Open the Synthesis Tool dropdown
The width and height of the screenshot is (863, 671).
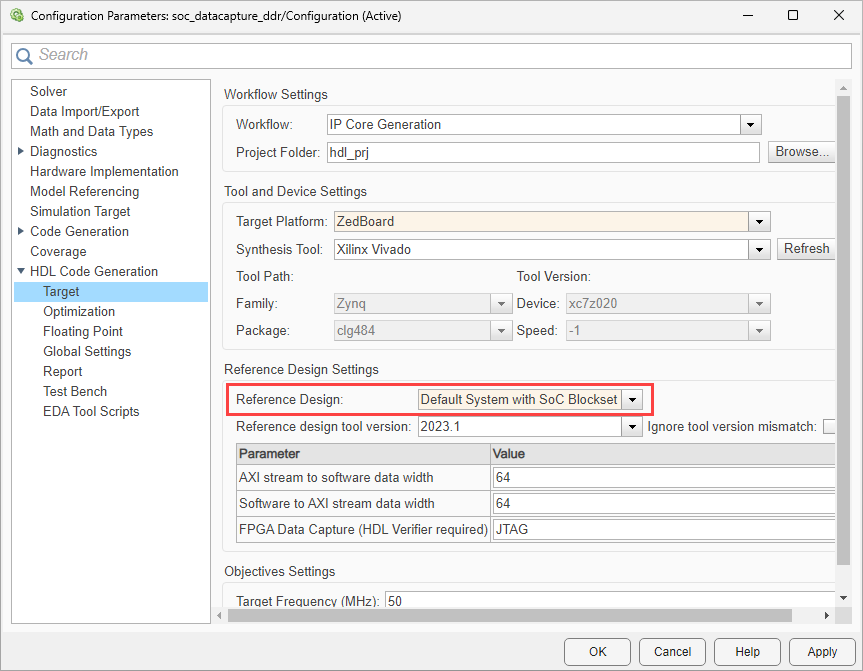point(758,249)
